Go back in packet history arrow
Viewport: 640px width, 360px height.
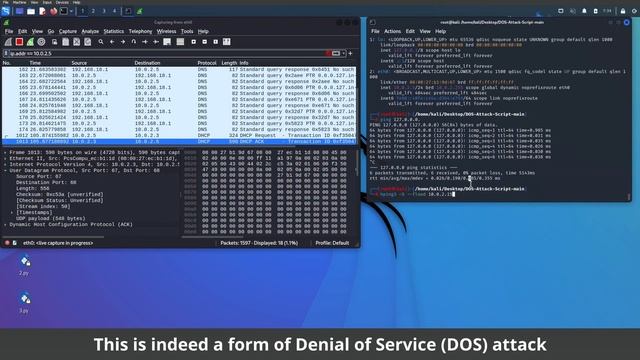112,42
